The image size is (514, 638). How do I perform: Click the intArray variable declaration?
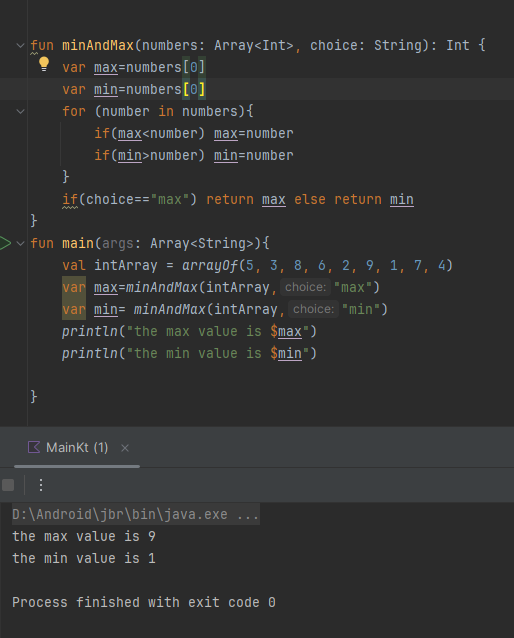click(x=126, y=265)
